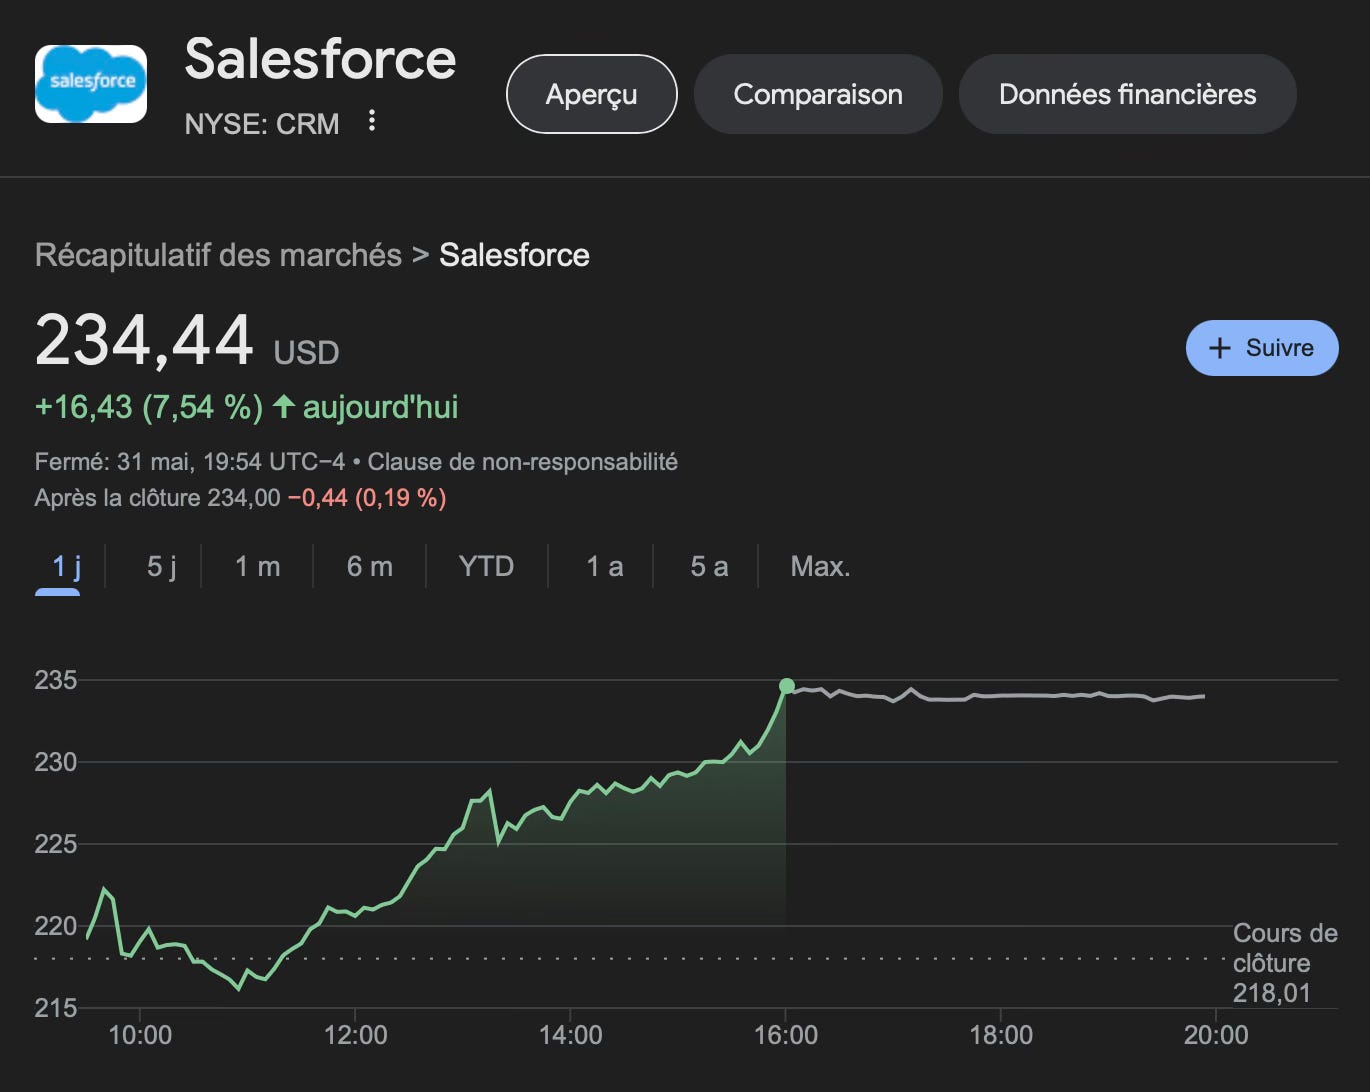This screenshot has height=1092, width=1370.
Task: Click the Cours de clôture 218,01 label
Action: click(1285, 963)
